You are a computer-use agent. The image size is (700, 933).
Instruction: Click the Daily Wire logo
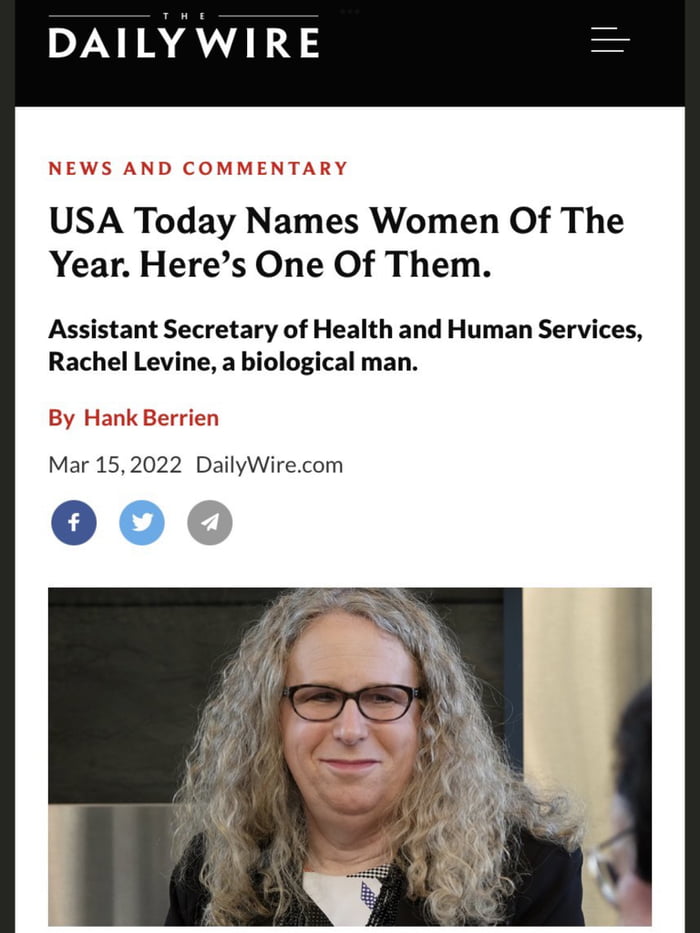(182, 42)
